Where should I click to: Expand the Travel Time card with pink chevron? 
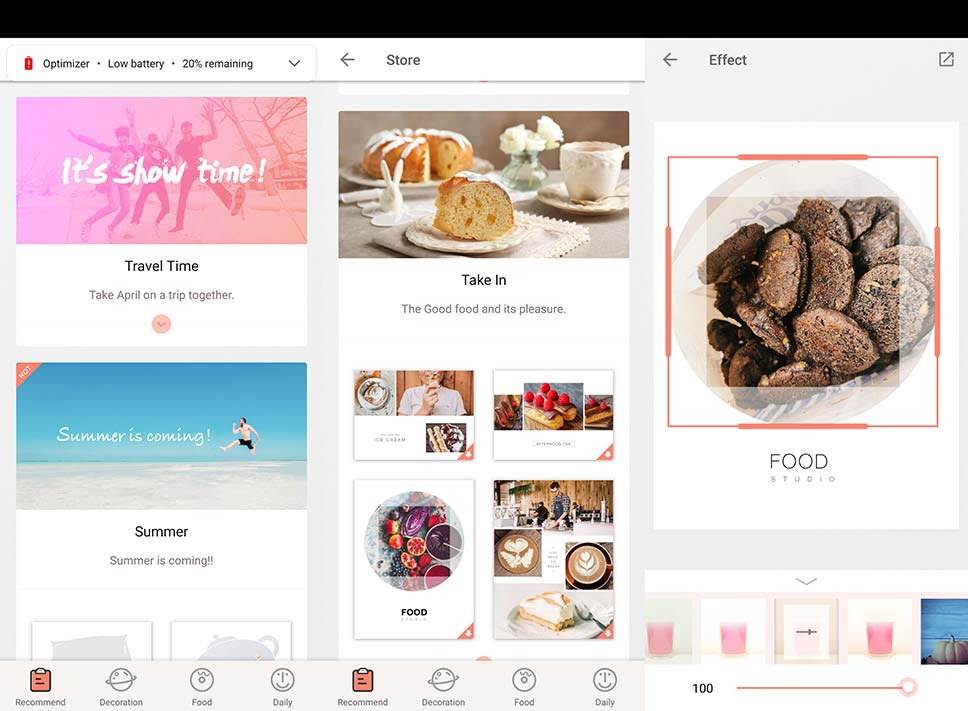click(161, 323)
